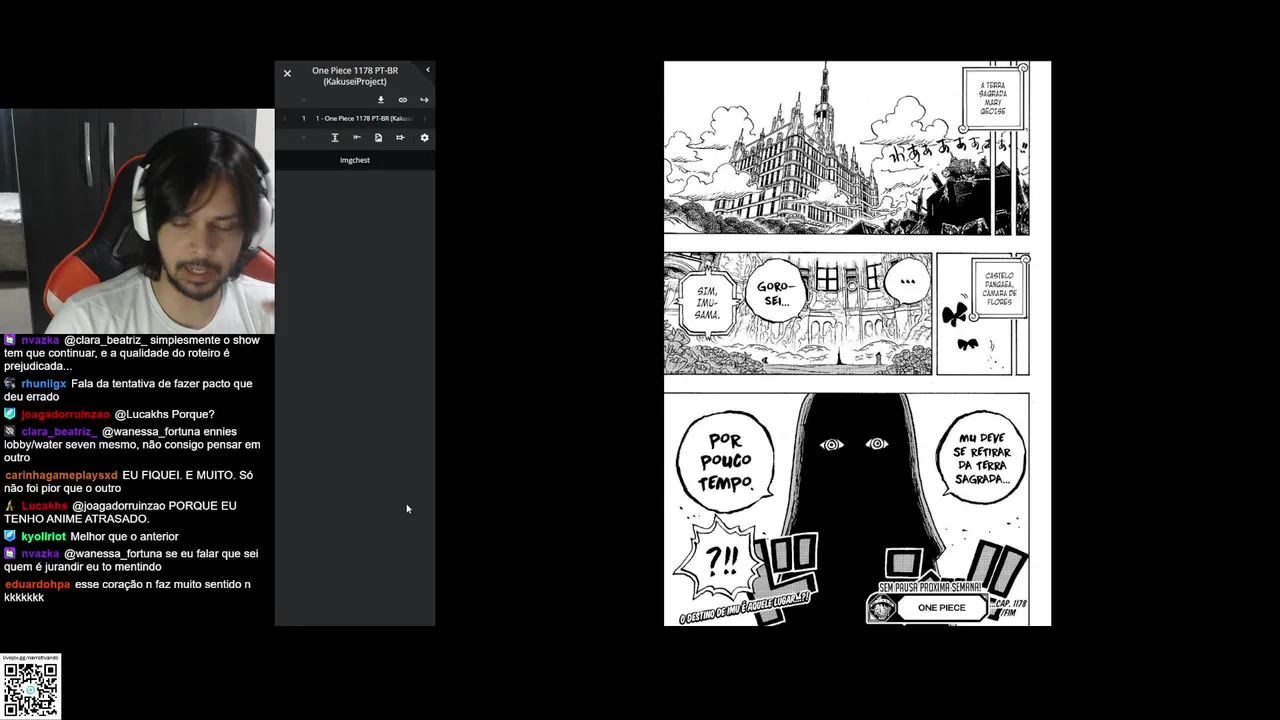Image resolution: width=1280 pixels, height=720 pixels.
Task: Click the badge icon beside 'Lucakhs'
Action: 10,506
